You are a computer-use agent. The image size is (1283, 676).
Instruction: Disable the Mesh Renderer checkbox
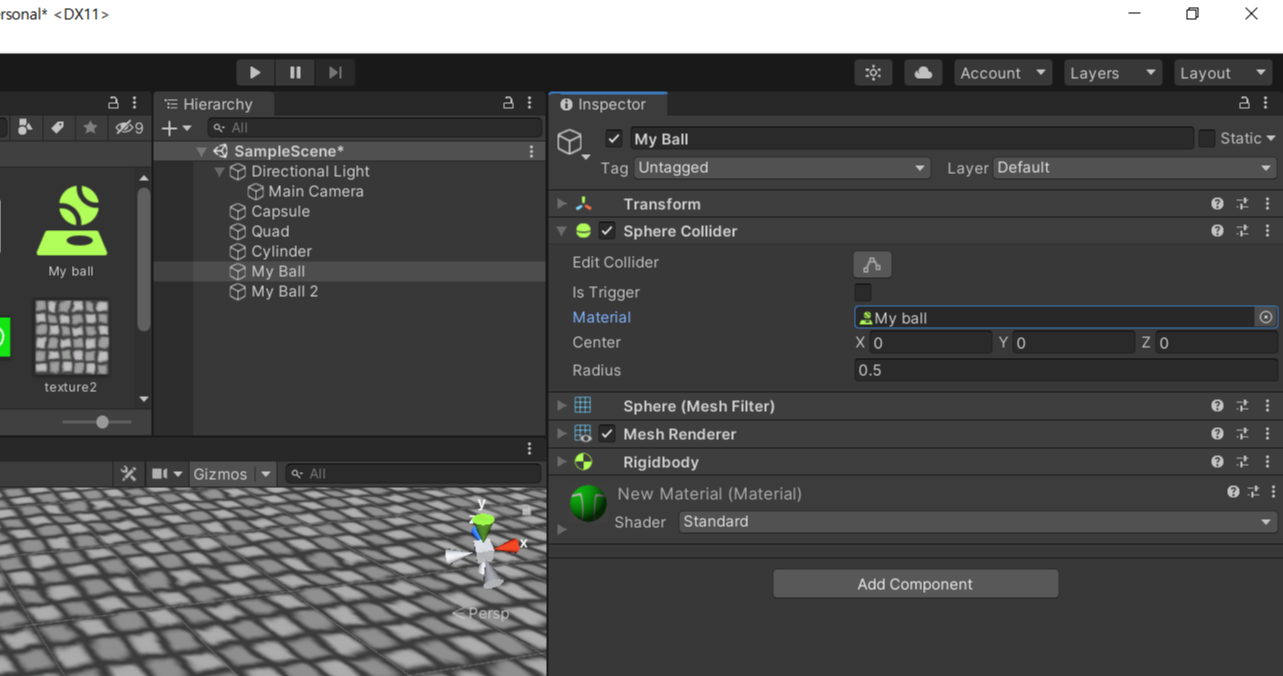(x=607, y=434)
